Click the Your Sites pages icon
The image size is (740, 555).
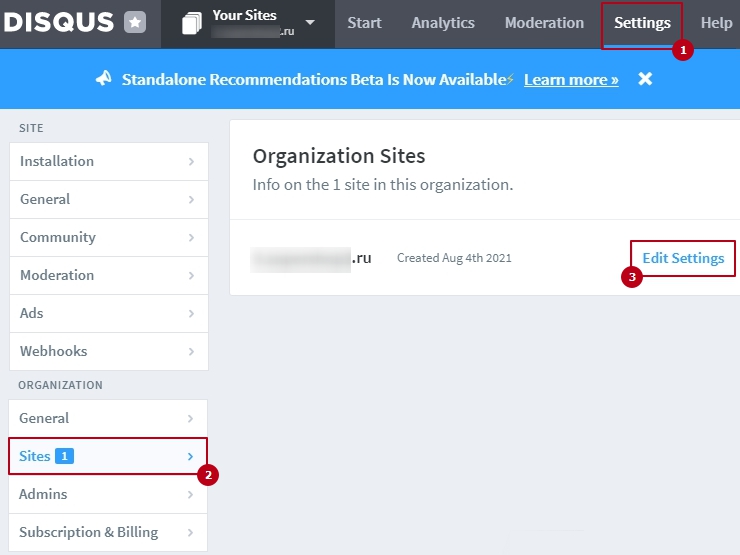(x=191, y=24)
